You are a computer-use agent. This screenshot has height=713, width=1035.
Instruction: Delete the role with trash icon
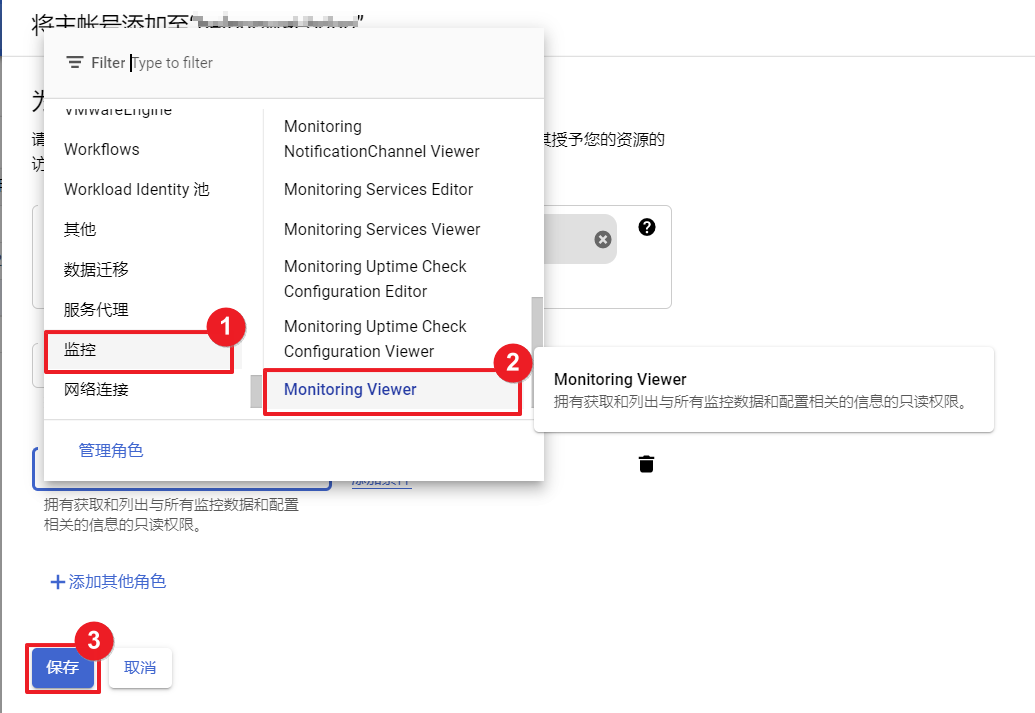(647, 463)
